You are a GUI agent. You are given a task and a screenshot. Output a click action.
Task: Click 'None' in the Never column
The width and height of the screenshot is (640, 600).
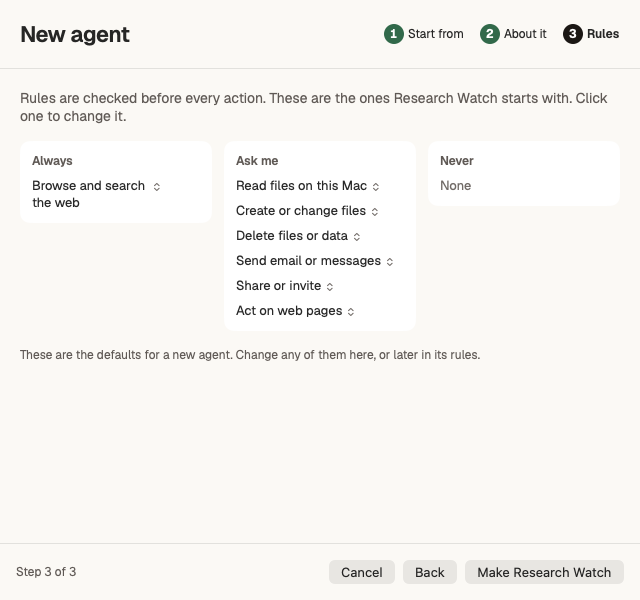[456, 186]
